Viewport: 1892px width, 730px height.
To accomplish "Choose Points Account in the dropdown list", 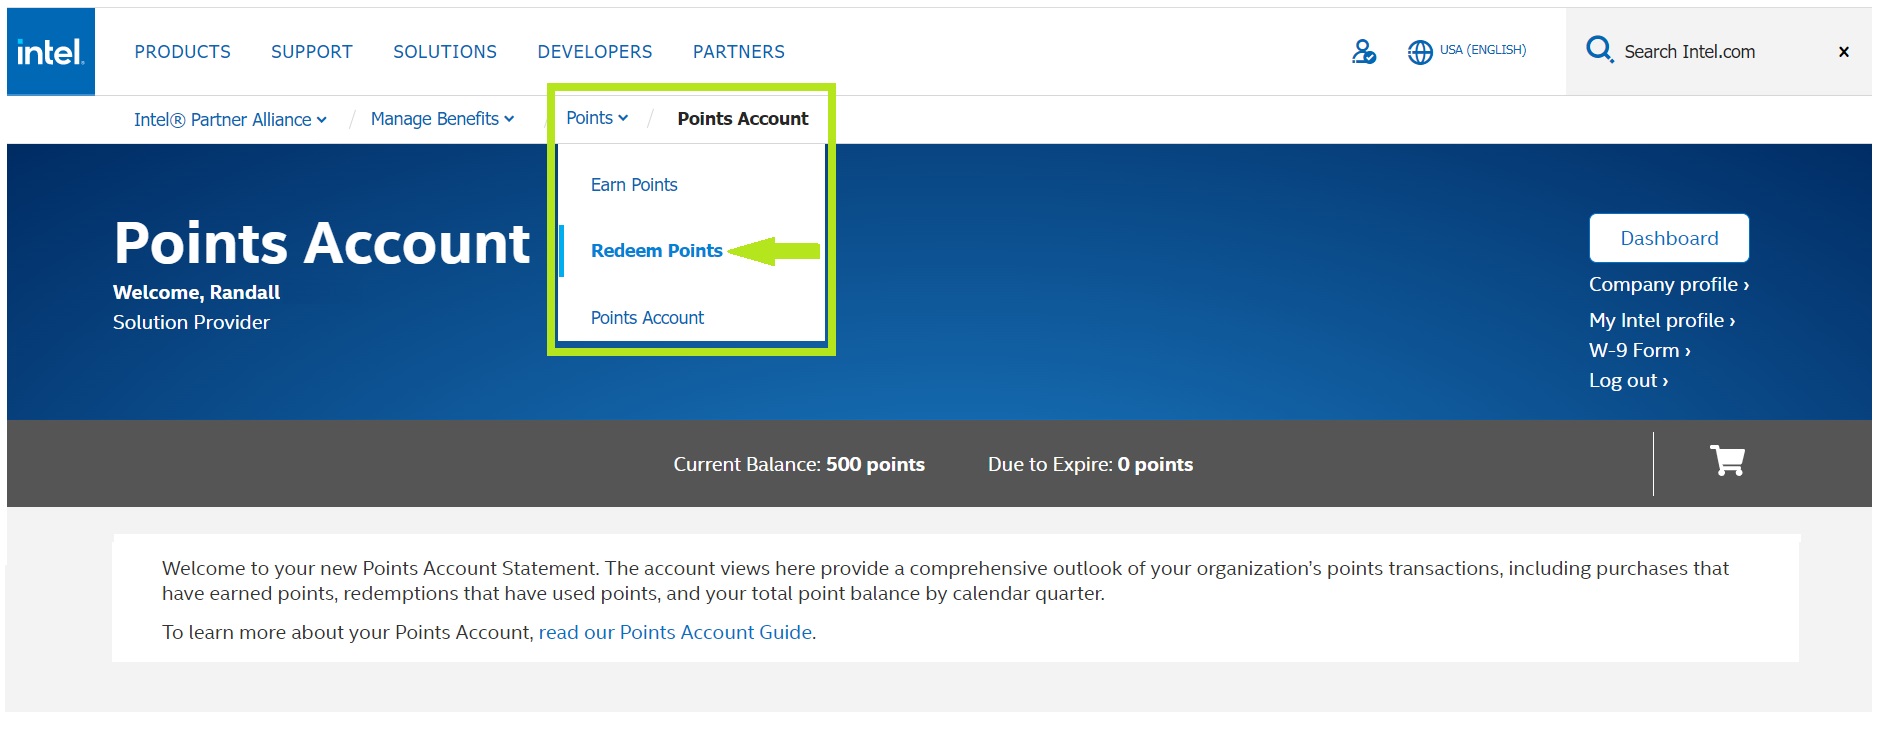I will coord(647,318).
